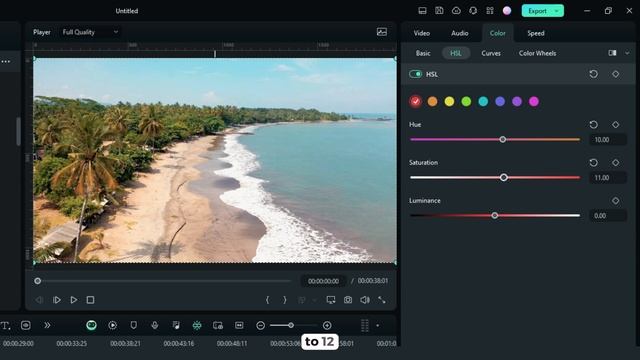The width and height of the screenshot is (640, 360).
Task: Select the cyan HSL color swatch
Action: [483, 101]
